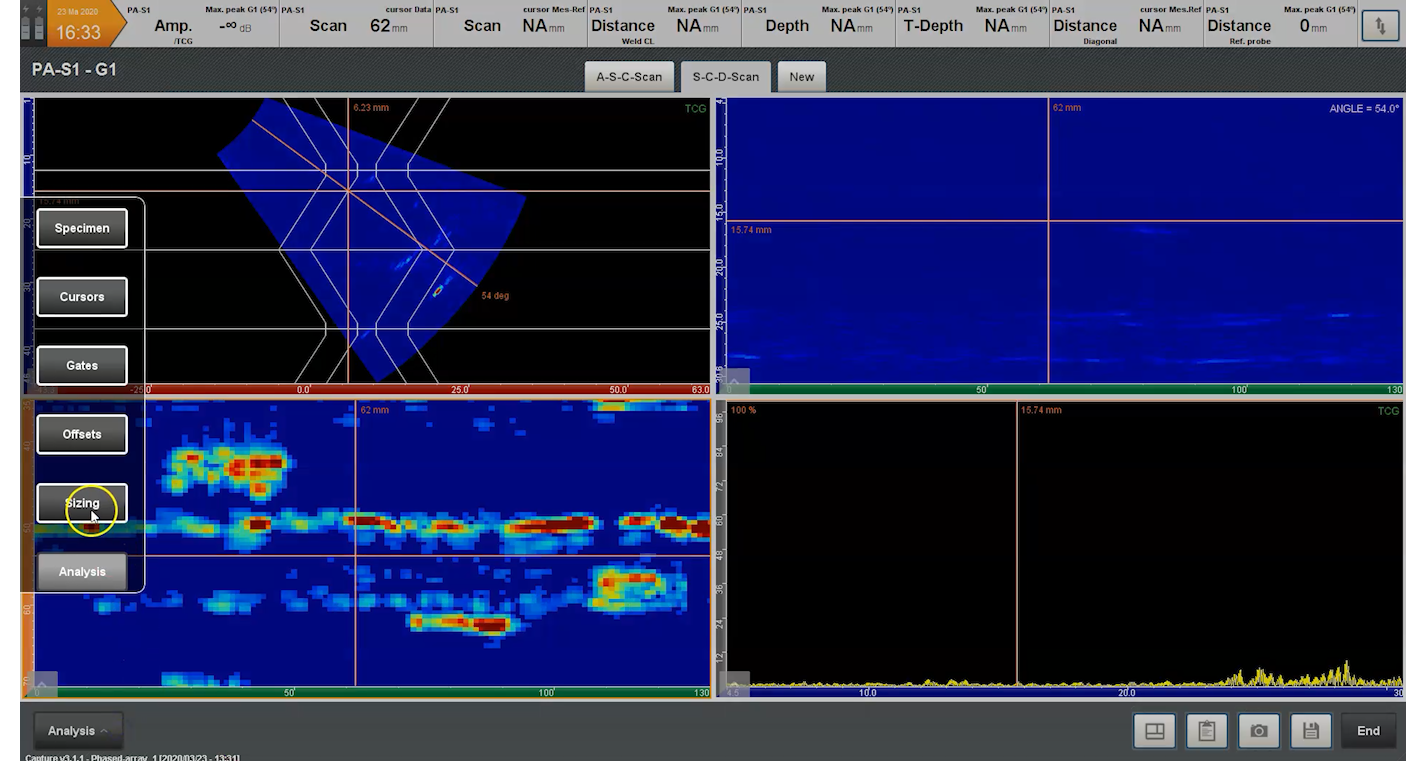Select the Scan cursor Mes-Ref readout
1426x761 pixels.
pos(510,26)
